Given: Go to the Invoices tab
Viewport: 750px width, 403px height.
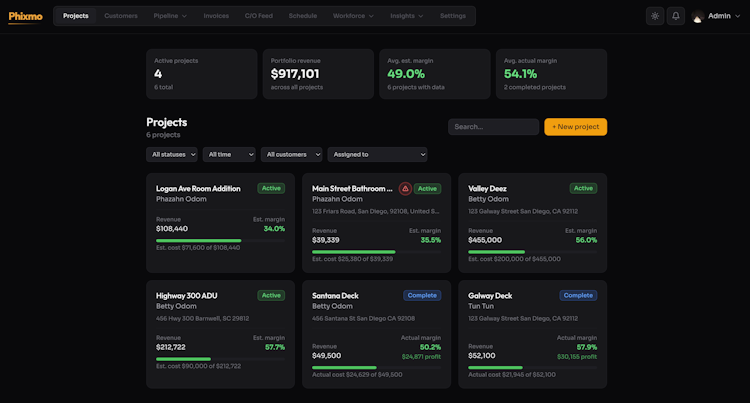Looking at the screenshot, I should 216,16.
